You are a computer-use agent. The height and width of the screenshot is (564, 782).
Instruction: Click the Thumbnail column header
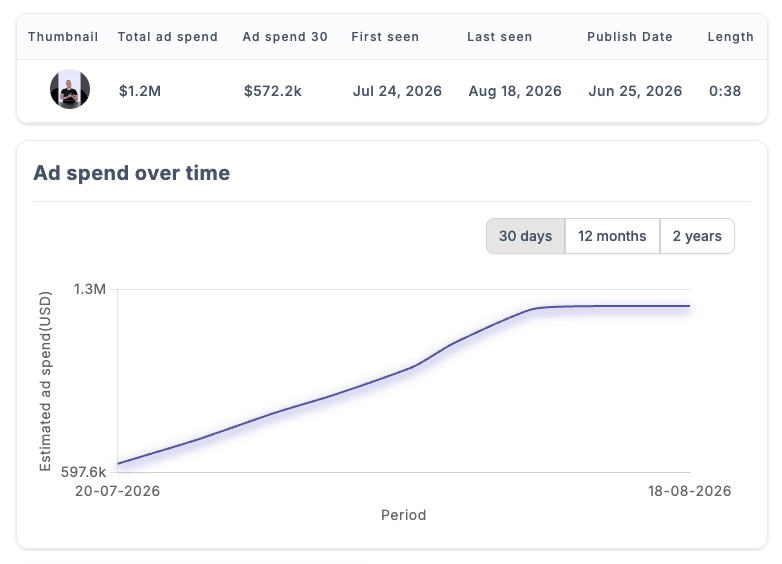tap(63, 37)
